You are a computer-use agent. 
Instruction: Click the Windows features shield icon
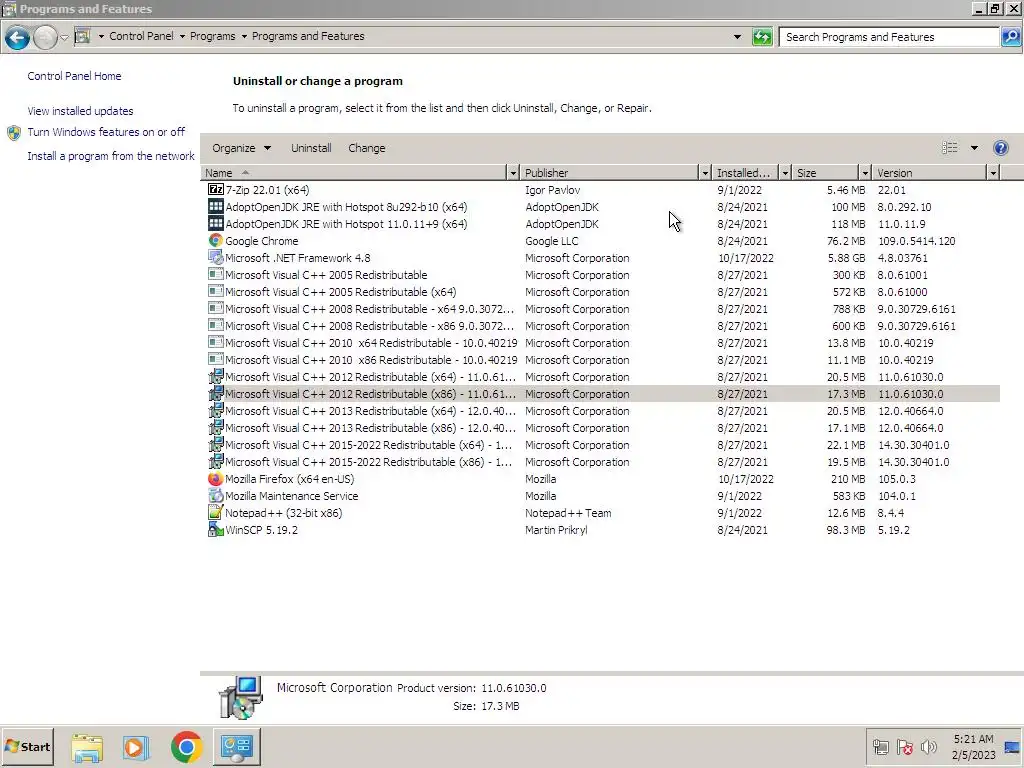coord(14,133)
